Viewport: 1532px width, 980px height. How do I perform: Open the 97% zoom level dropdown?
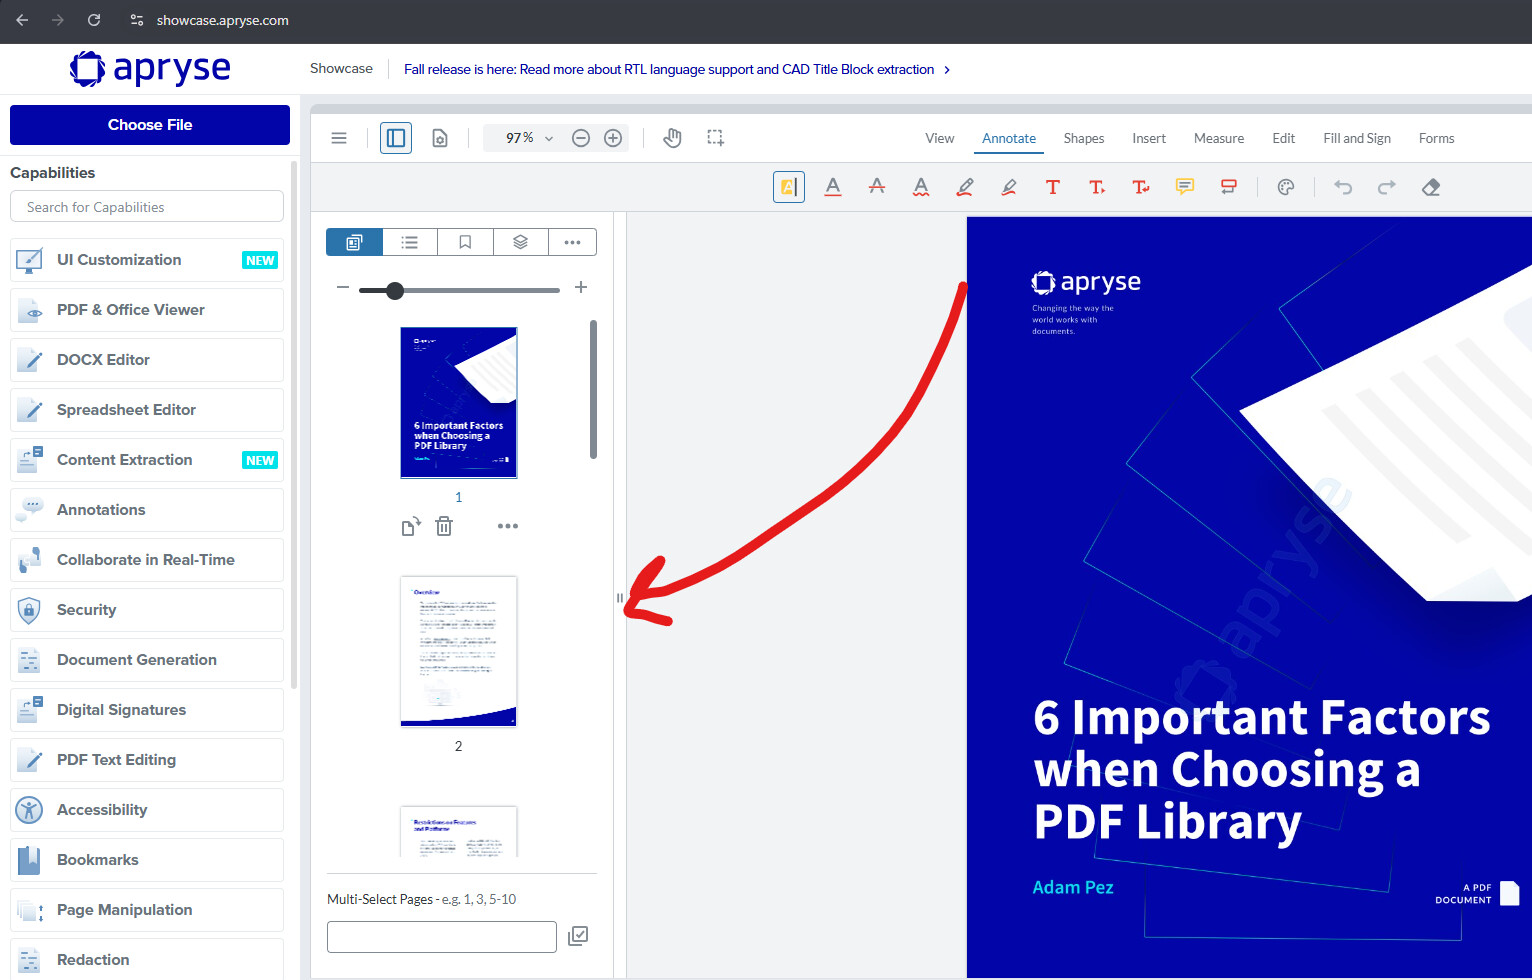[529, 138]
